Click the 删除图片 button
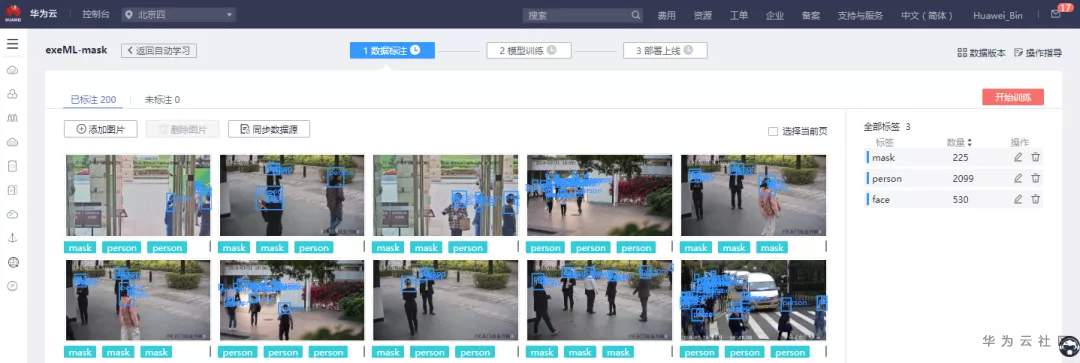This screenshot has height=363, width=1080. (182, 129)
